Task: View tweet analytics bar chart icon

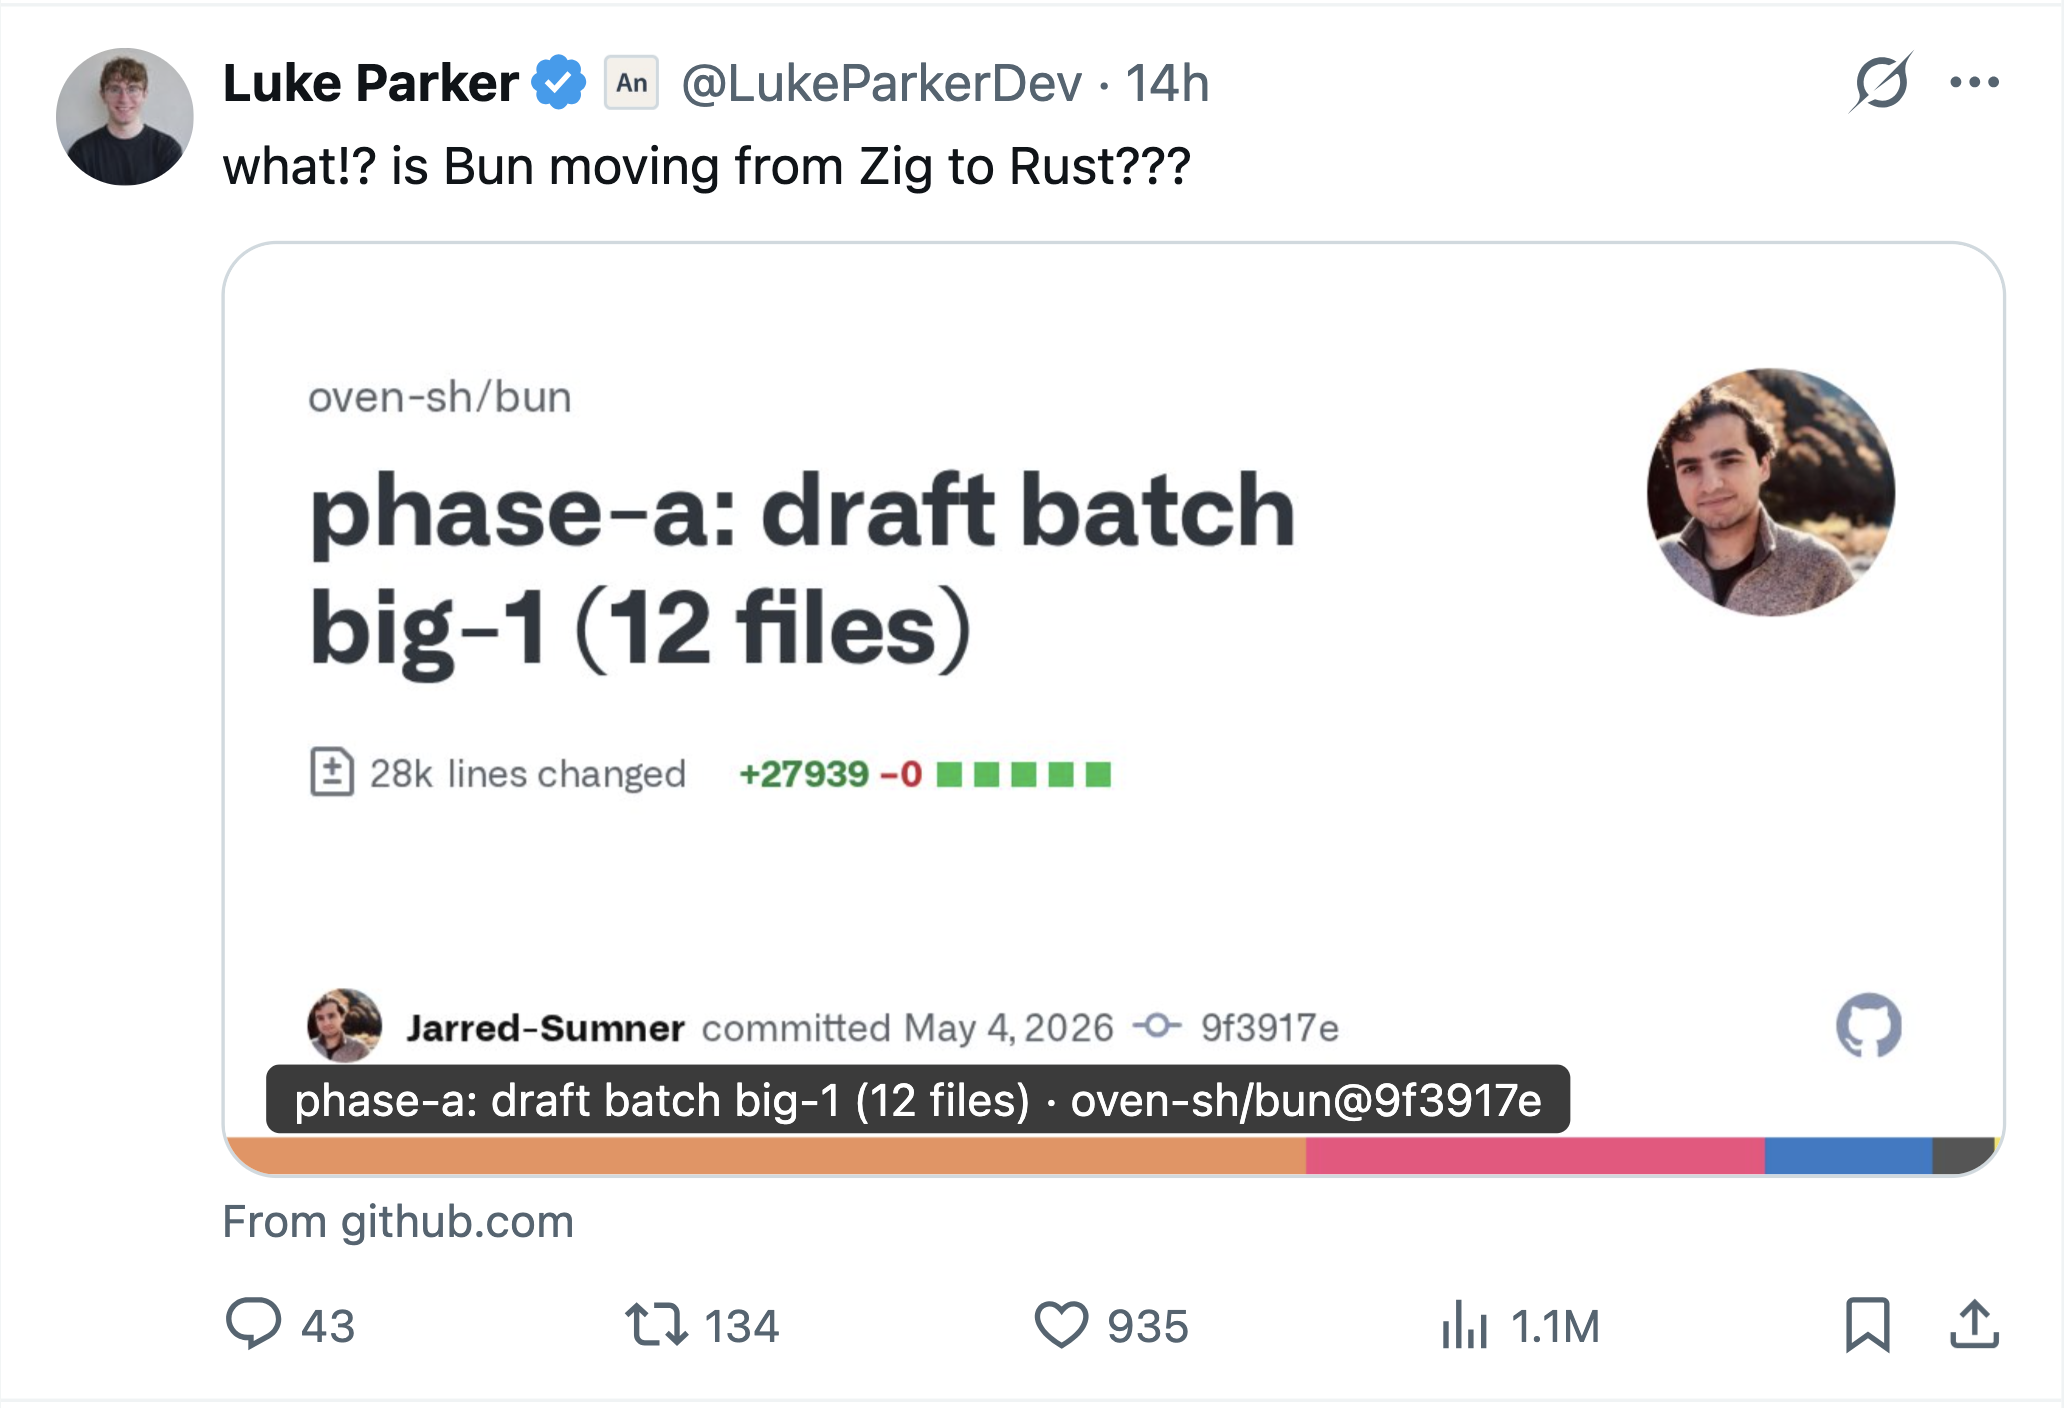Action: point(1465,1325)
